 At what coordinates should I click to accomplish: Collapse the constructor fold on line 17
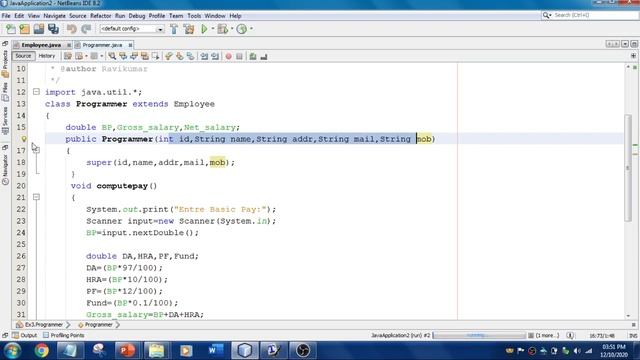point(36,150)
